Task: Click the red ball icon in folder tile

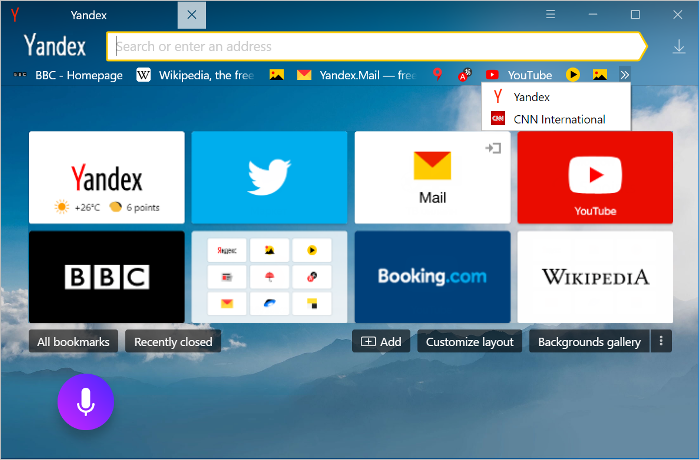Action: (312, 277)
